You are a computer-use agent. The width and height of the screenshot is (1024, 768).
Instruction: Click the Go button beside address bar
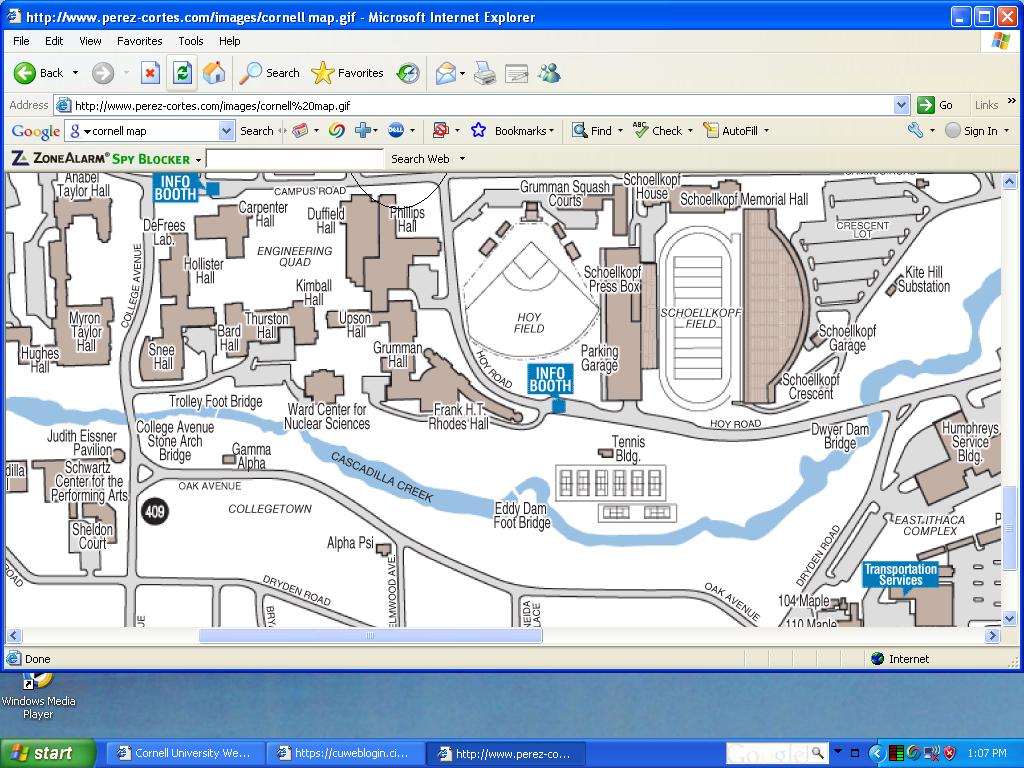click(936, 105)
